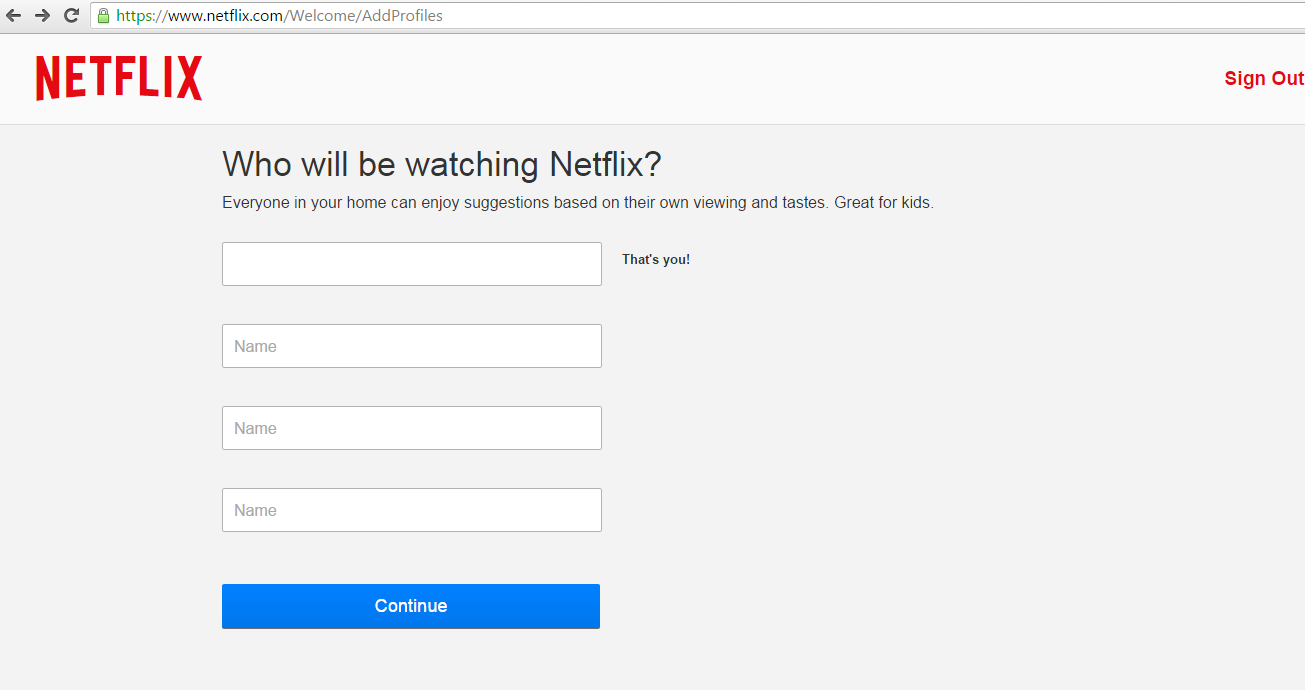Click the 'Everyone in your home can enjoy' description

point(578,203)
